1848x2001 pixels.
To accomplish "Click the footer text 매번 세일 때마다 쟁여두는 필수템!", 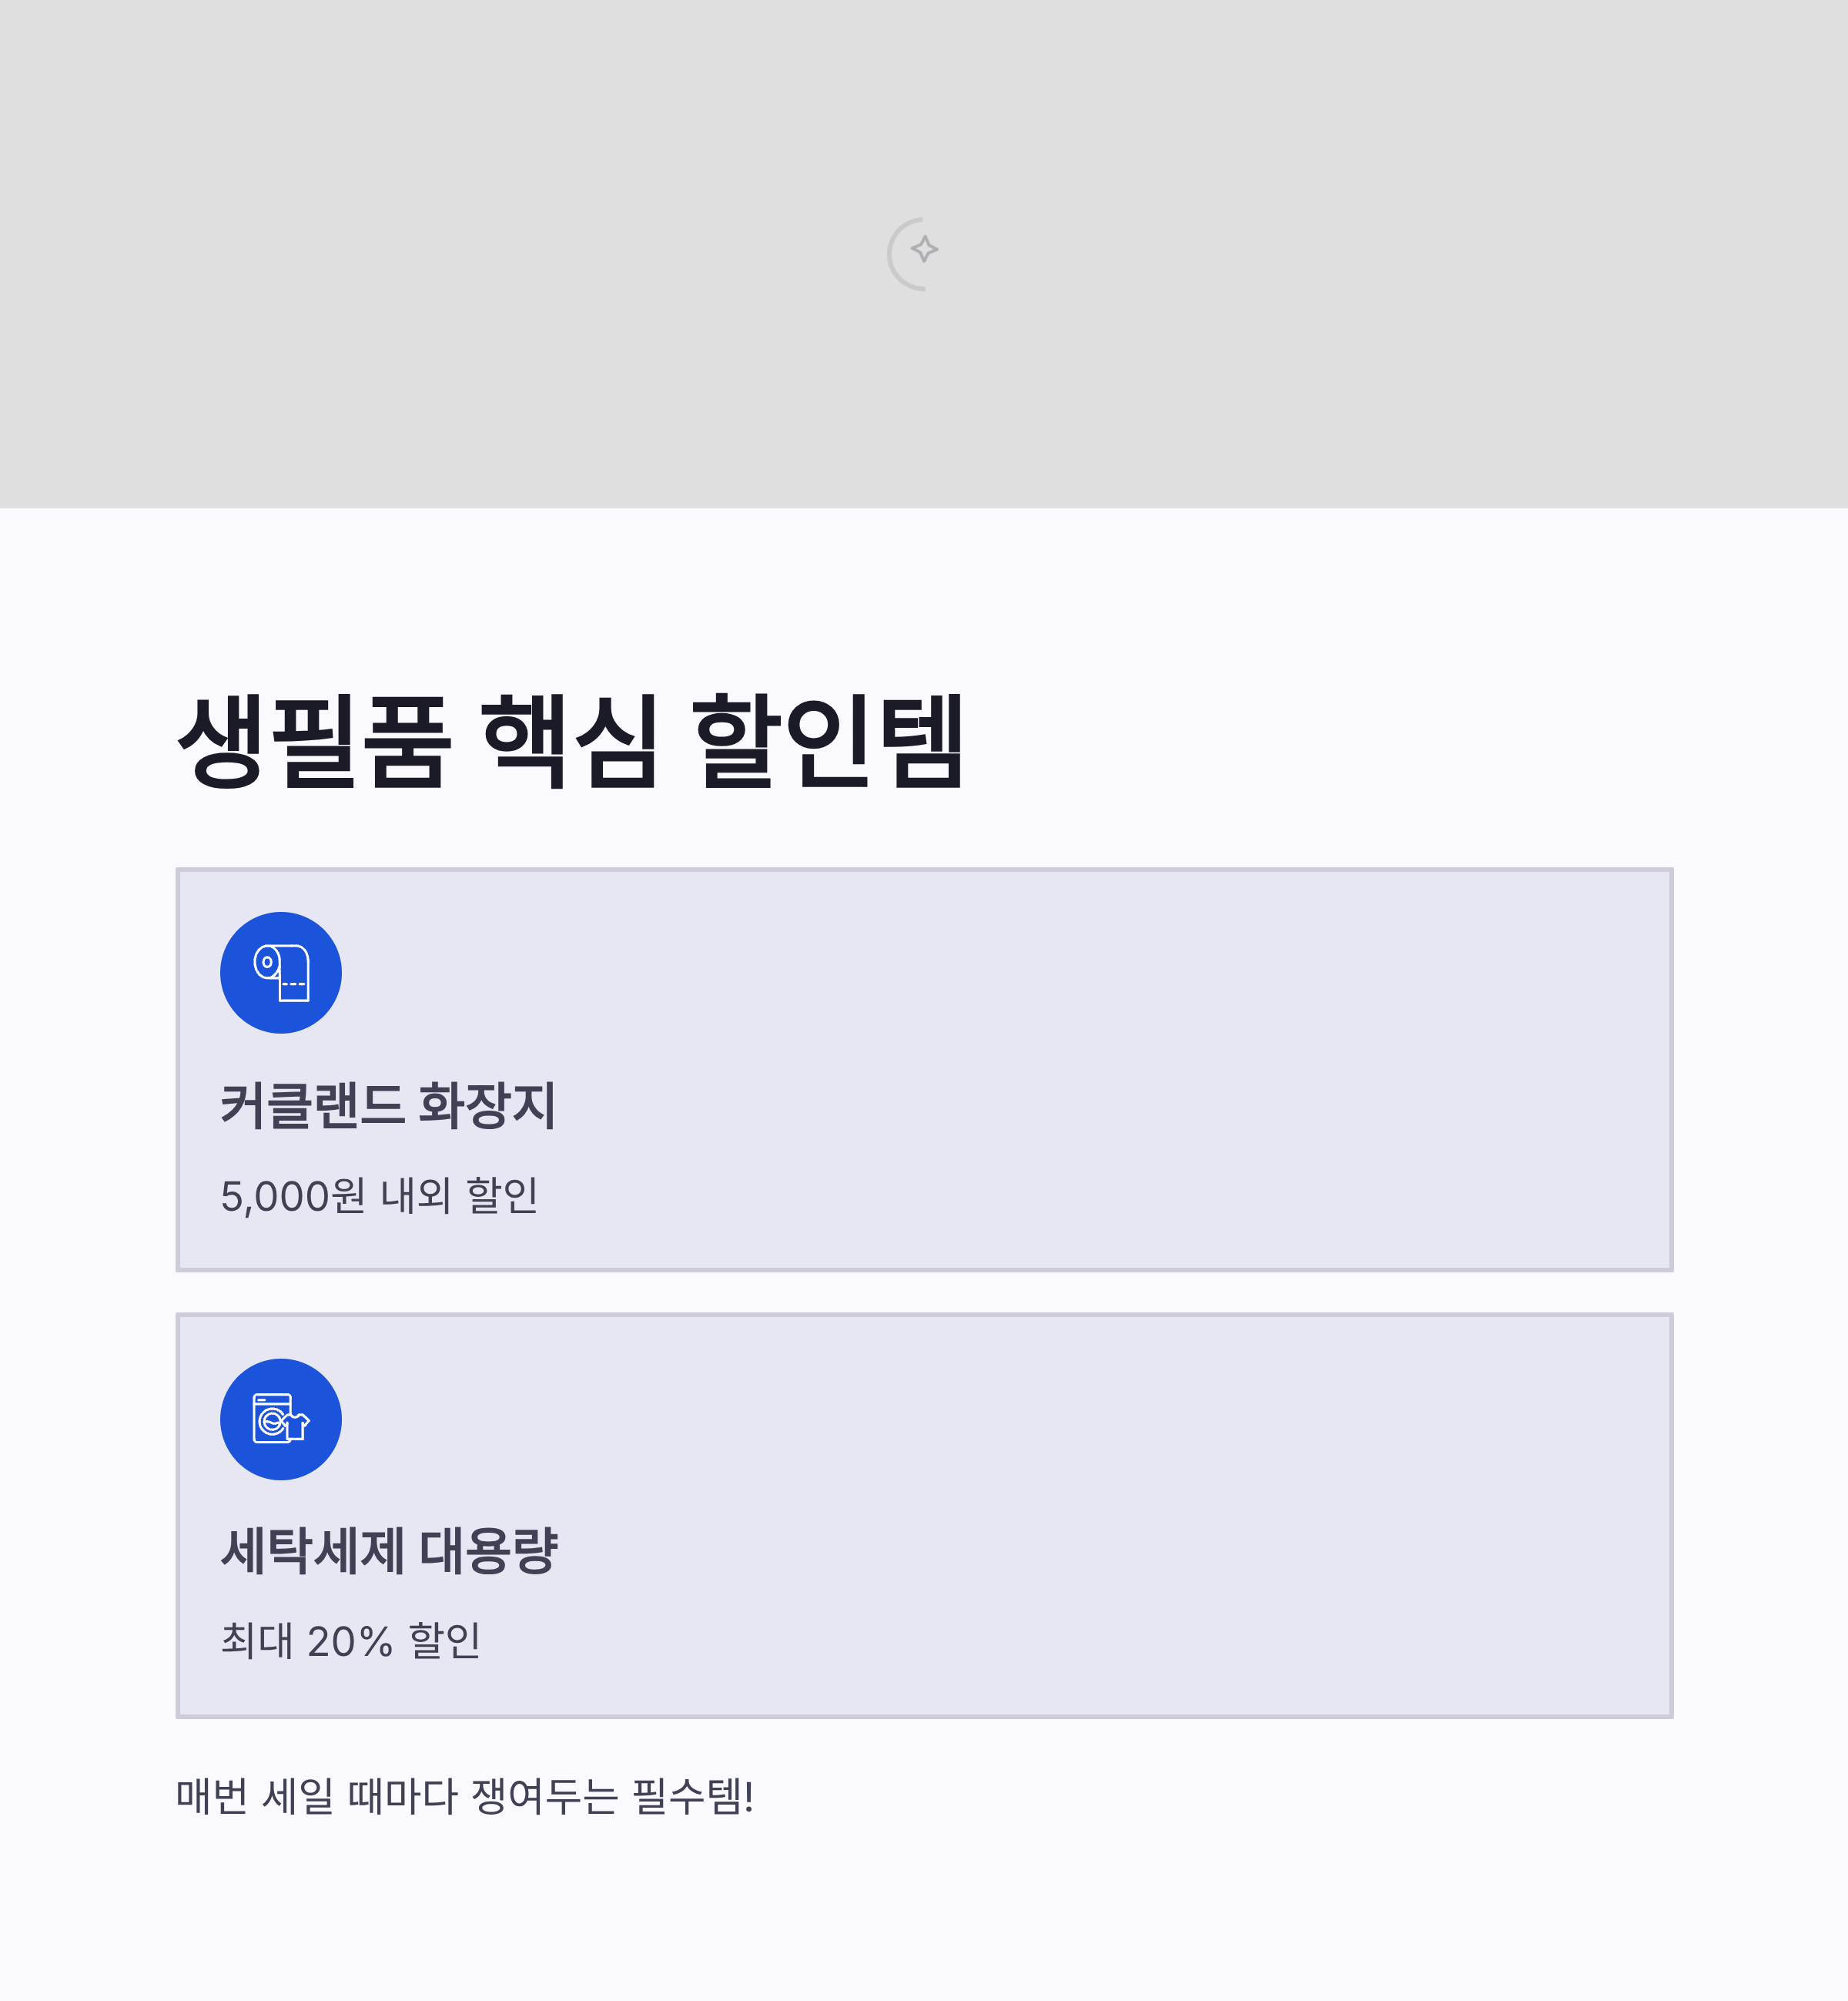I will [465, 1797].
